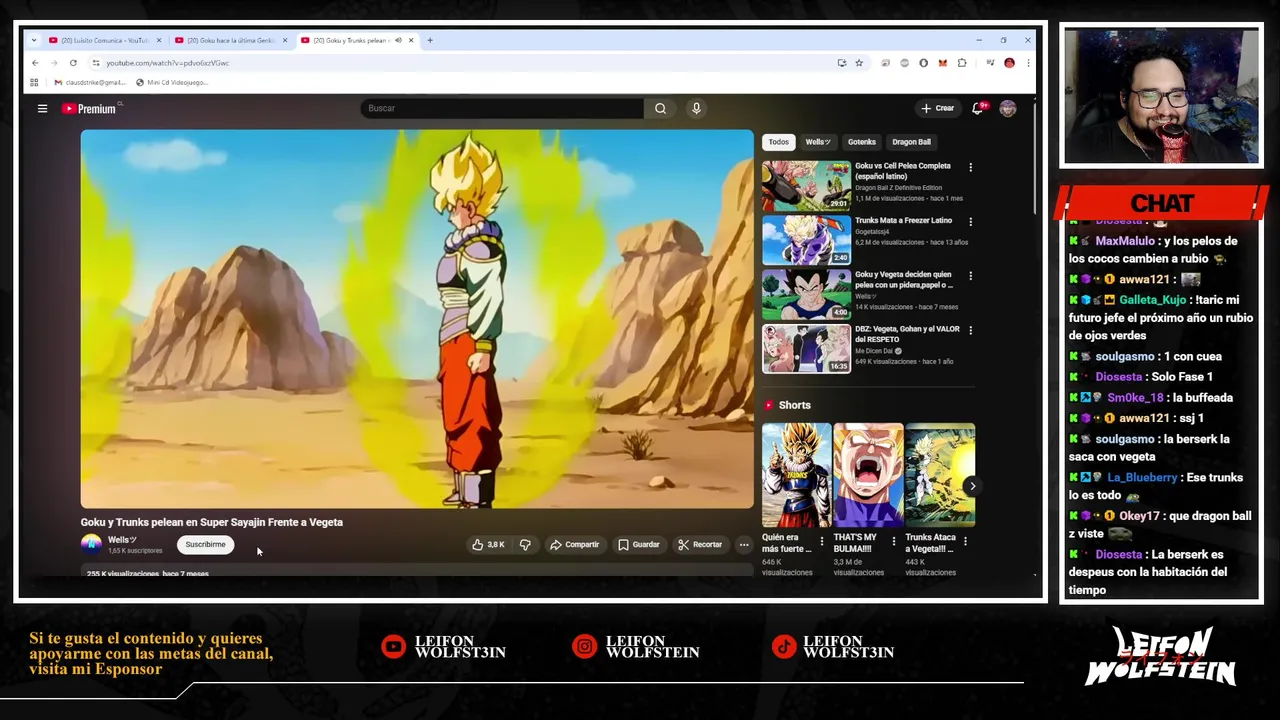Open the YouTube hamburger guide menu
This screenshot has height=720, width=1280.
(x=42, y=108)
